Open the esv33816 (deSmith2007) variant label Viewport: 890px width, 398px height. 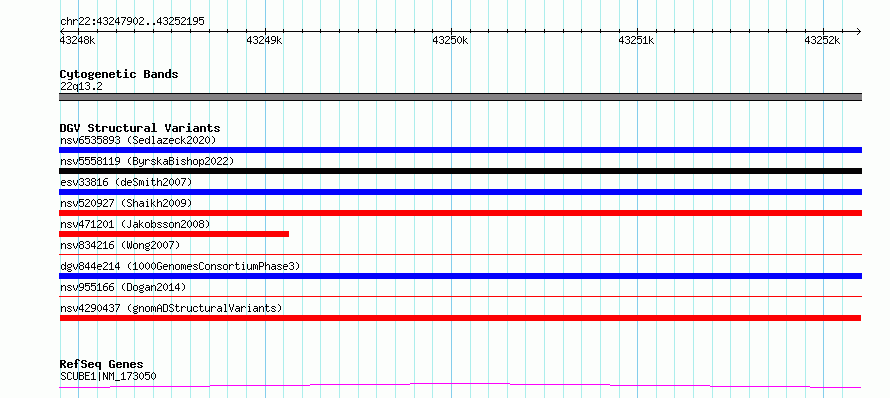pyautogui.click(x=126, y=182)
